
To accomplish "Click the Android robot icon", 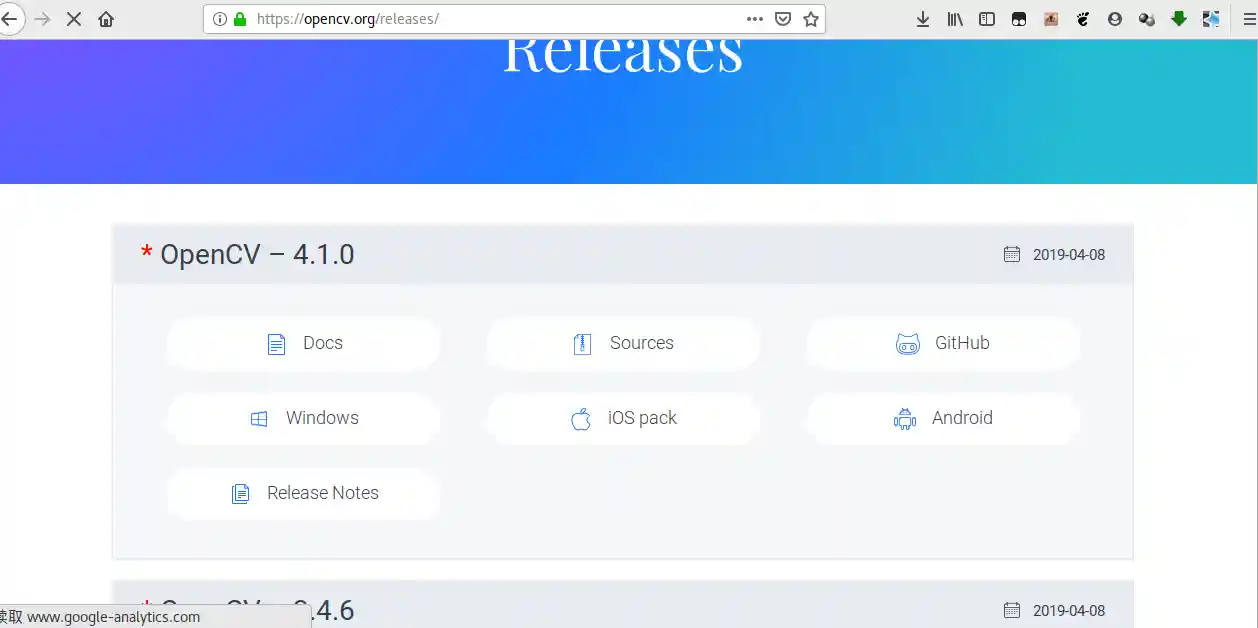I will pos(905,419).
